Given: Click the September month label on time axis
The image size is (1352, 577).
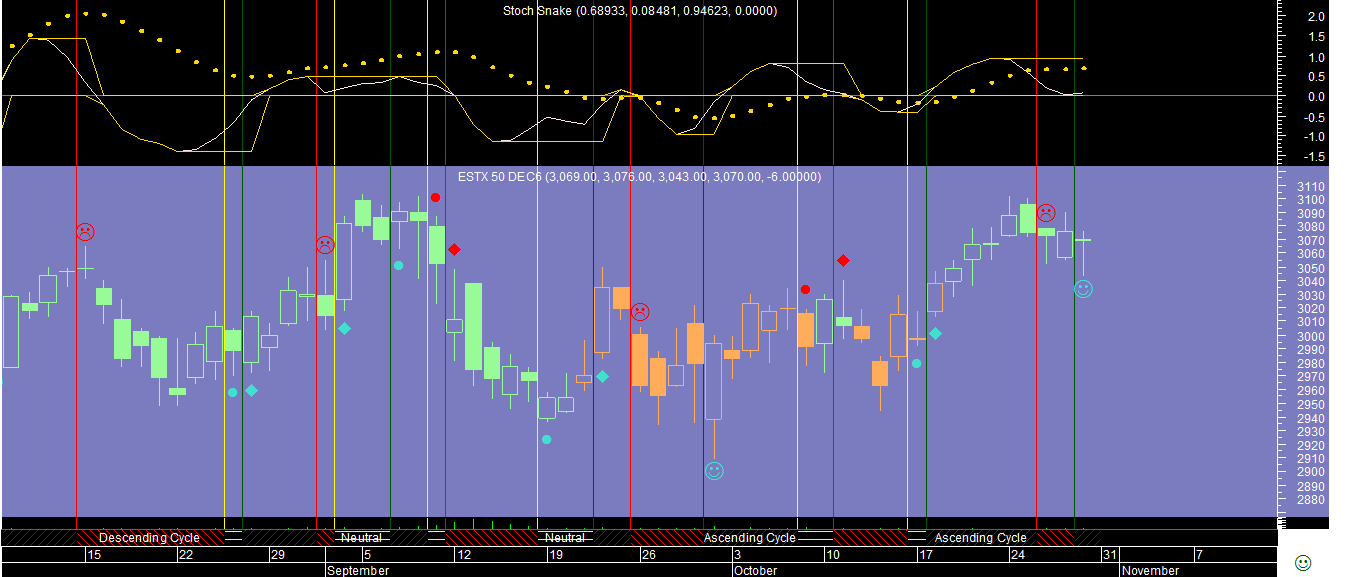Looking at the screenshot, I should coord(358,570).
